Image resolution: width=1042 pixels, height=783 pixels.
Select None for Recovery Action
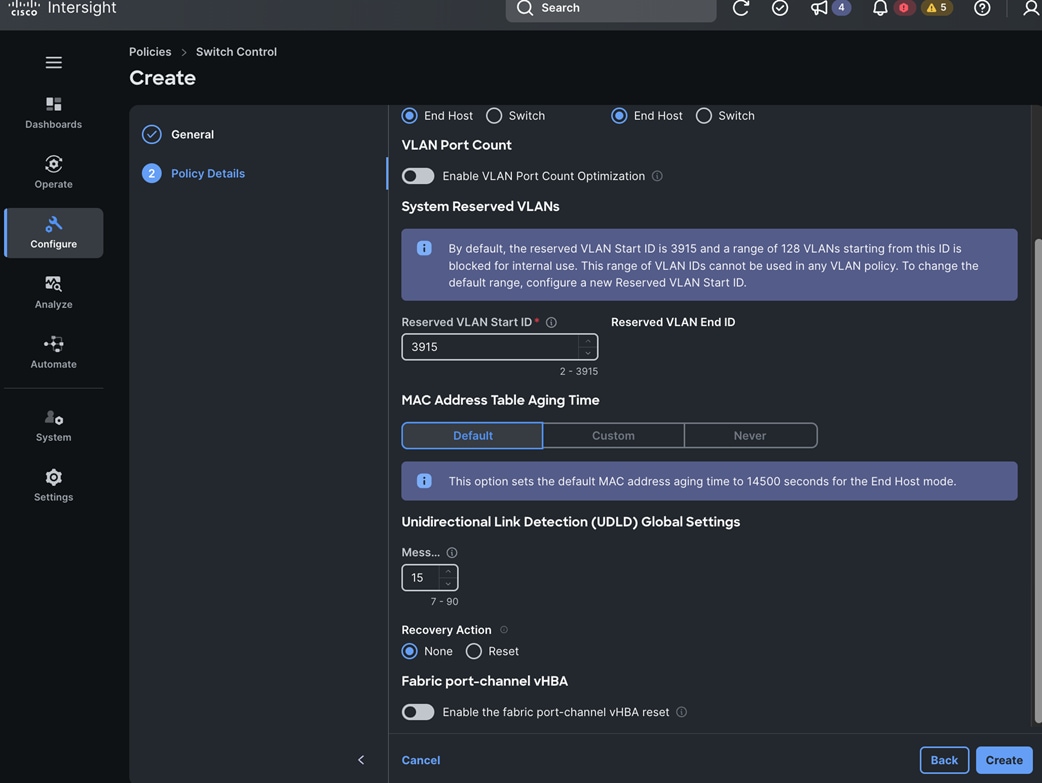click(409, 651)
